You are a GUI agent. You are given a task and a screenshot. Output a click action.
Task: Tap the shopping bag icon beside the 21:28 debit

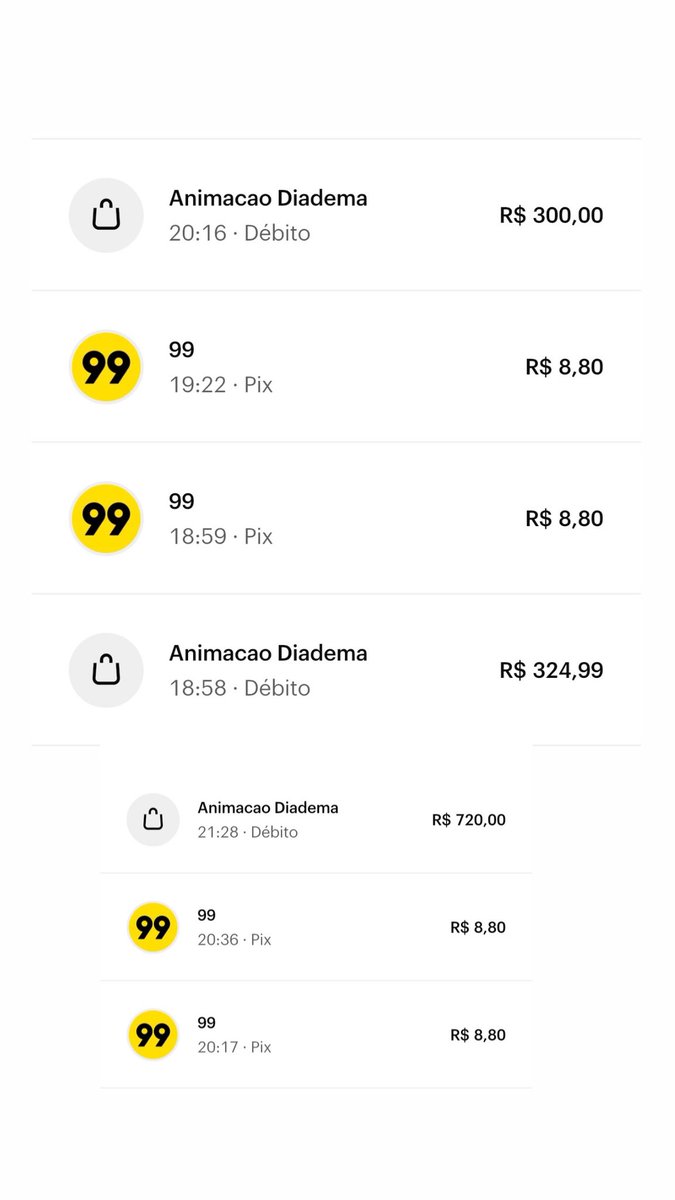(x=153, y=820)
